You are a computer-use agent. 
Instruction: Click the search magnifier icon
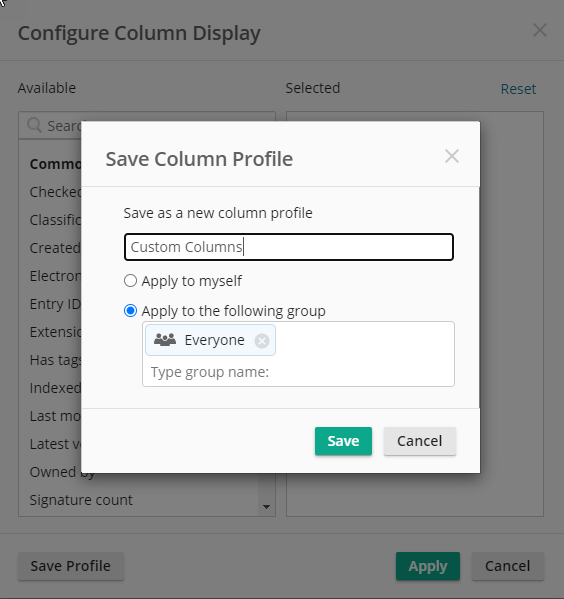[34, 125]
